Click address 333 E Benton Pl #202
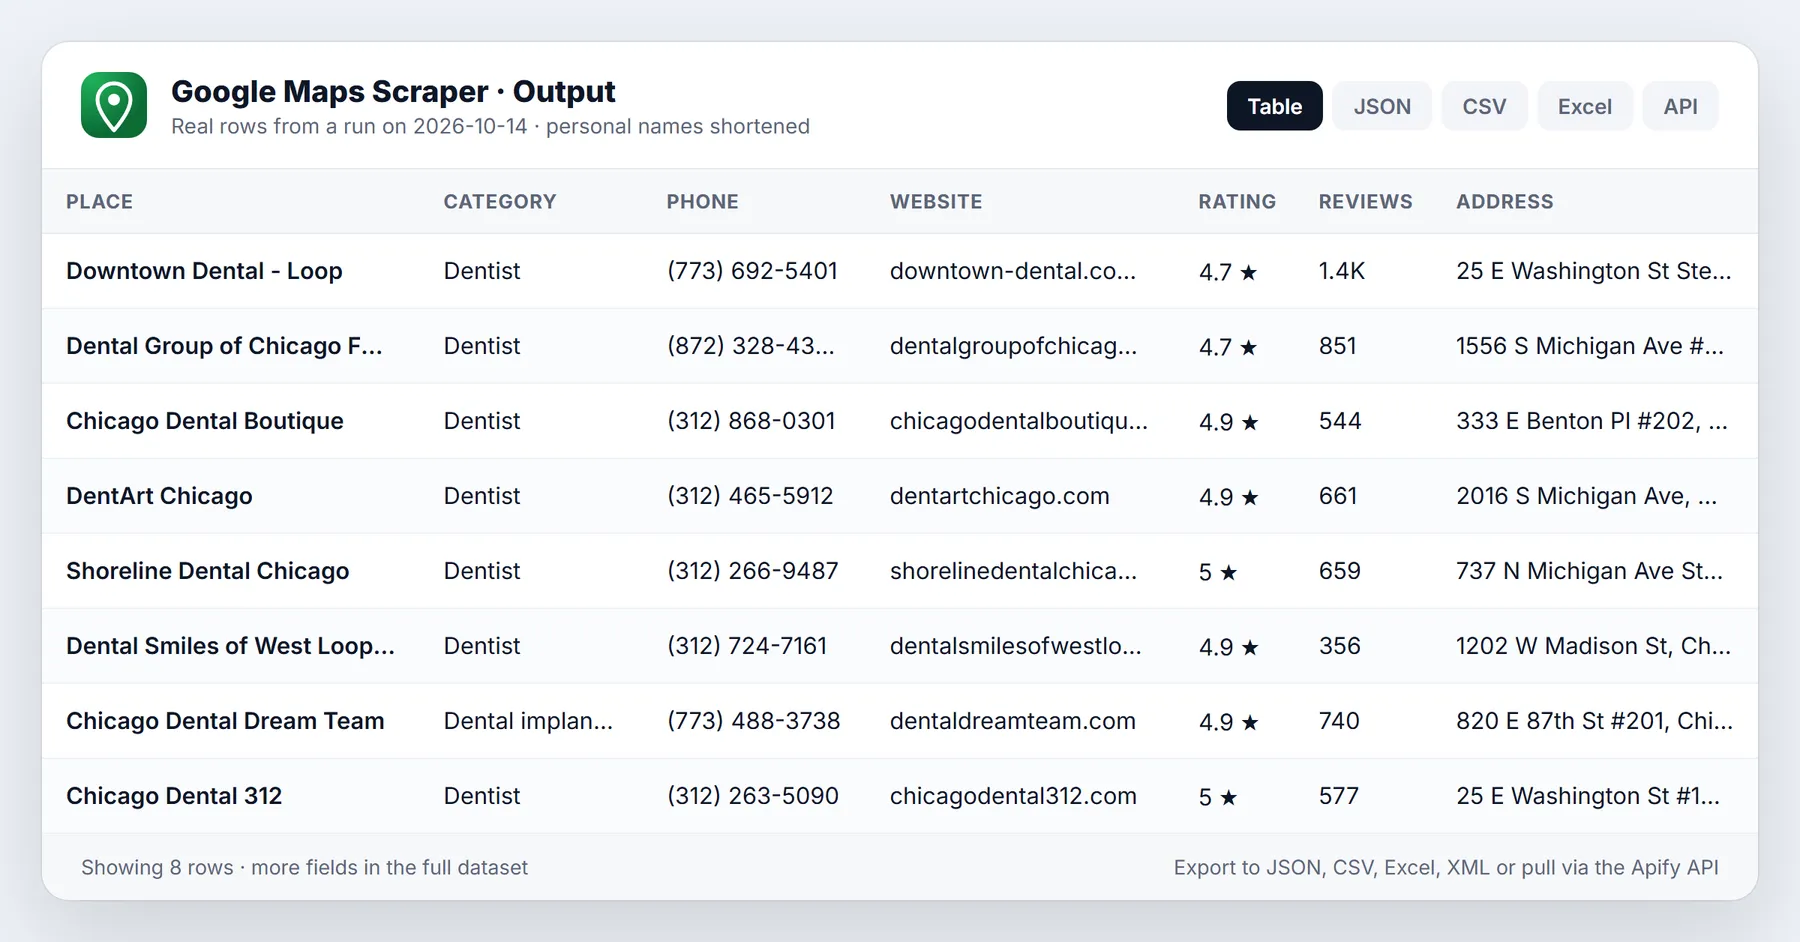This screenshot has width=1800, height=942. [x=1592, y=421]
